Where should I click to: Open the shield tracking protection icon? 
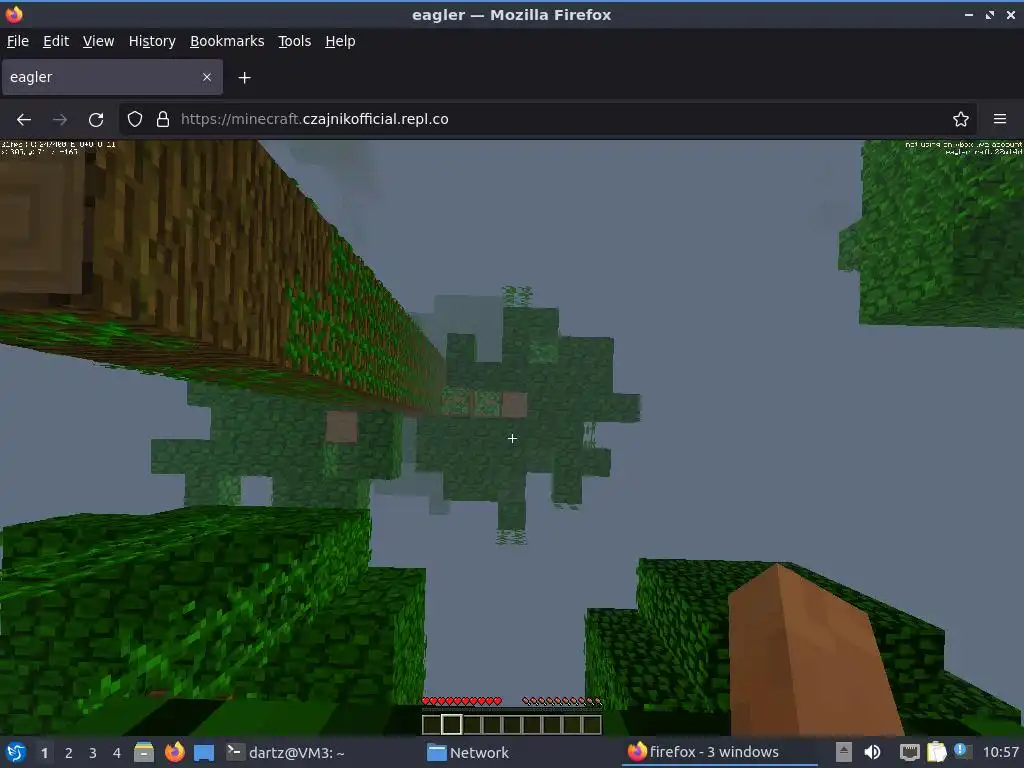135,119
